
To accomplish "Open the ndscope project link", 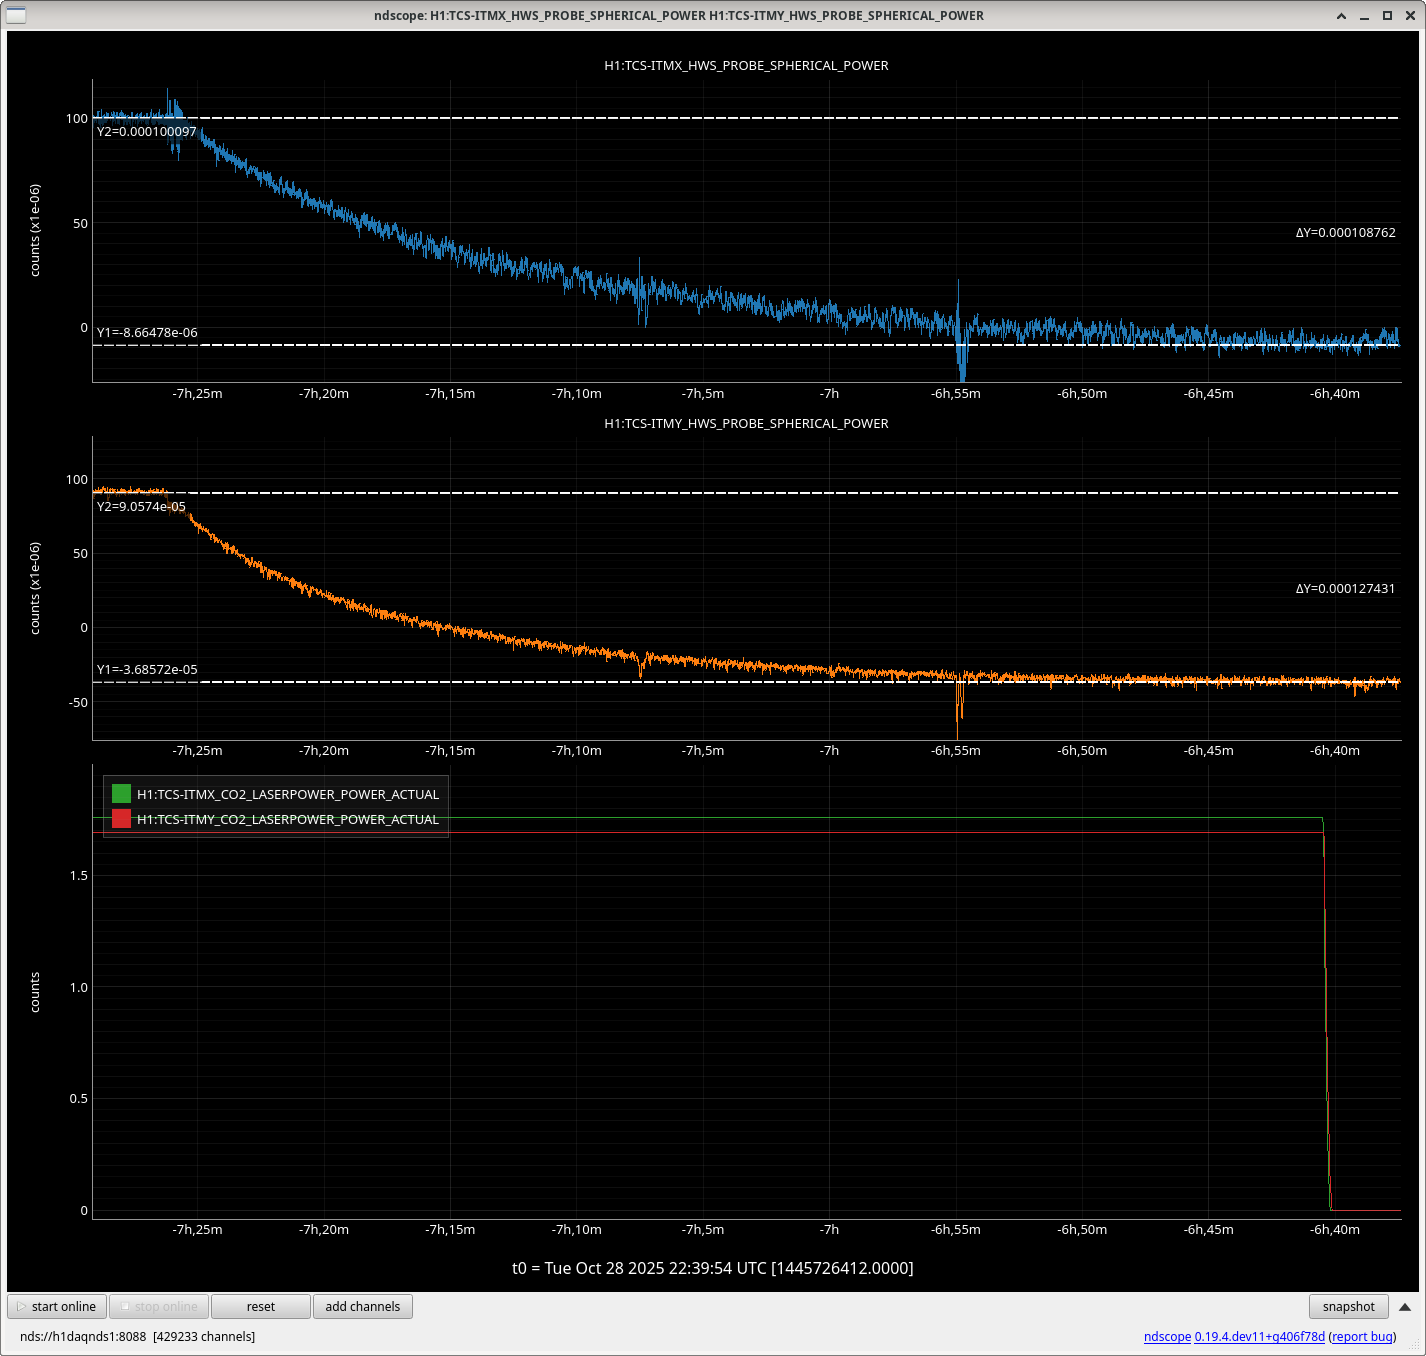I will click(1167, 1336).
